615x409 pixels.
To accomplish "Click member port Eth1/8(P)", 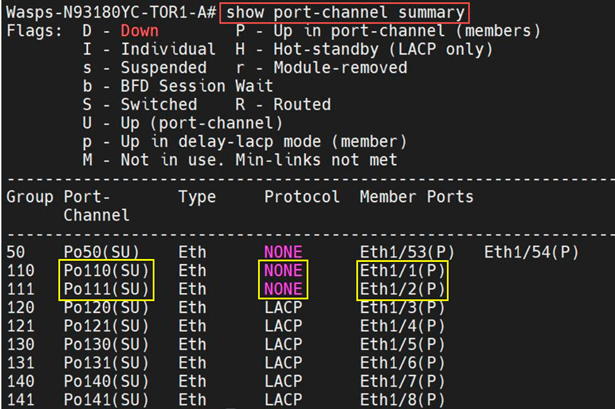I will point(402,398).
